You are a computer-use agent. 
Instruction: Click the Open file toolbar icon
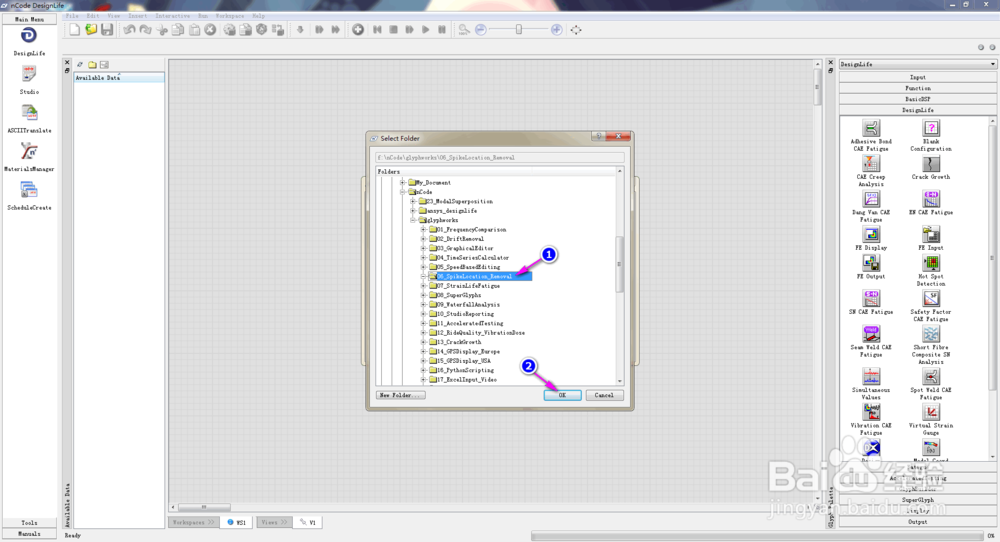tap(91, 30)
